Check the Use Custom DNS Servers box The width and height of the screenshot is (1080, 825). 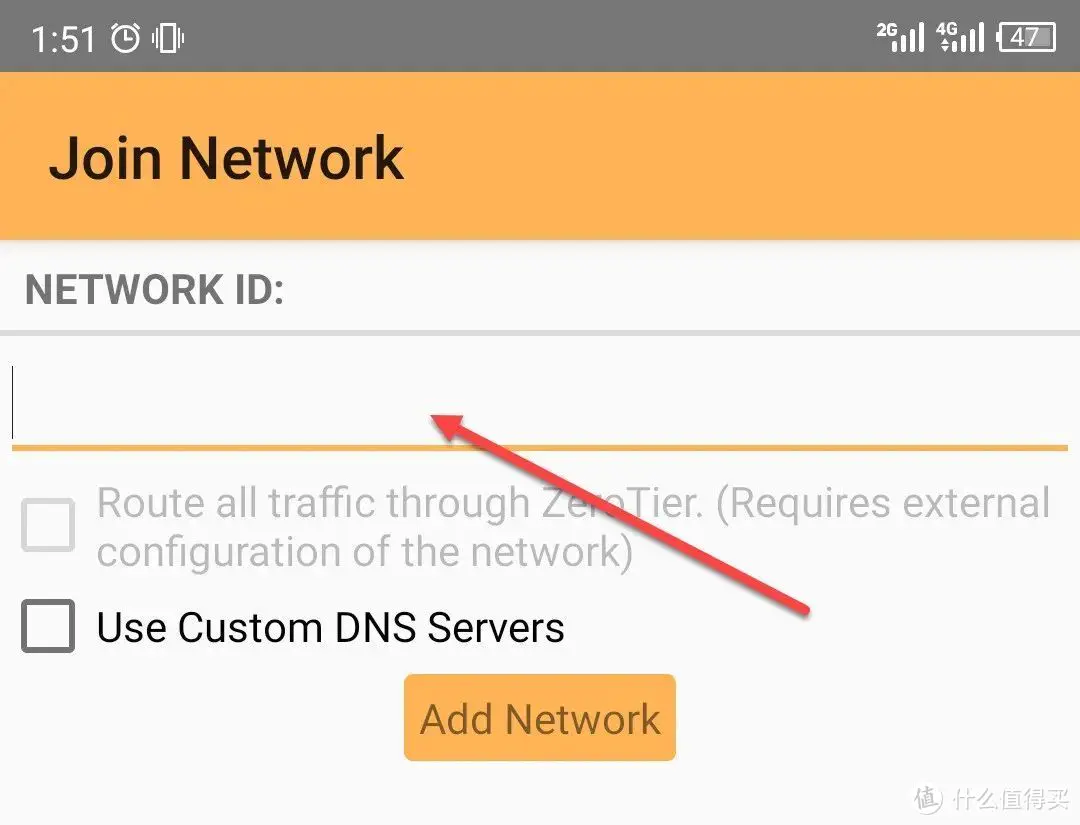point(48,626)
